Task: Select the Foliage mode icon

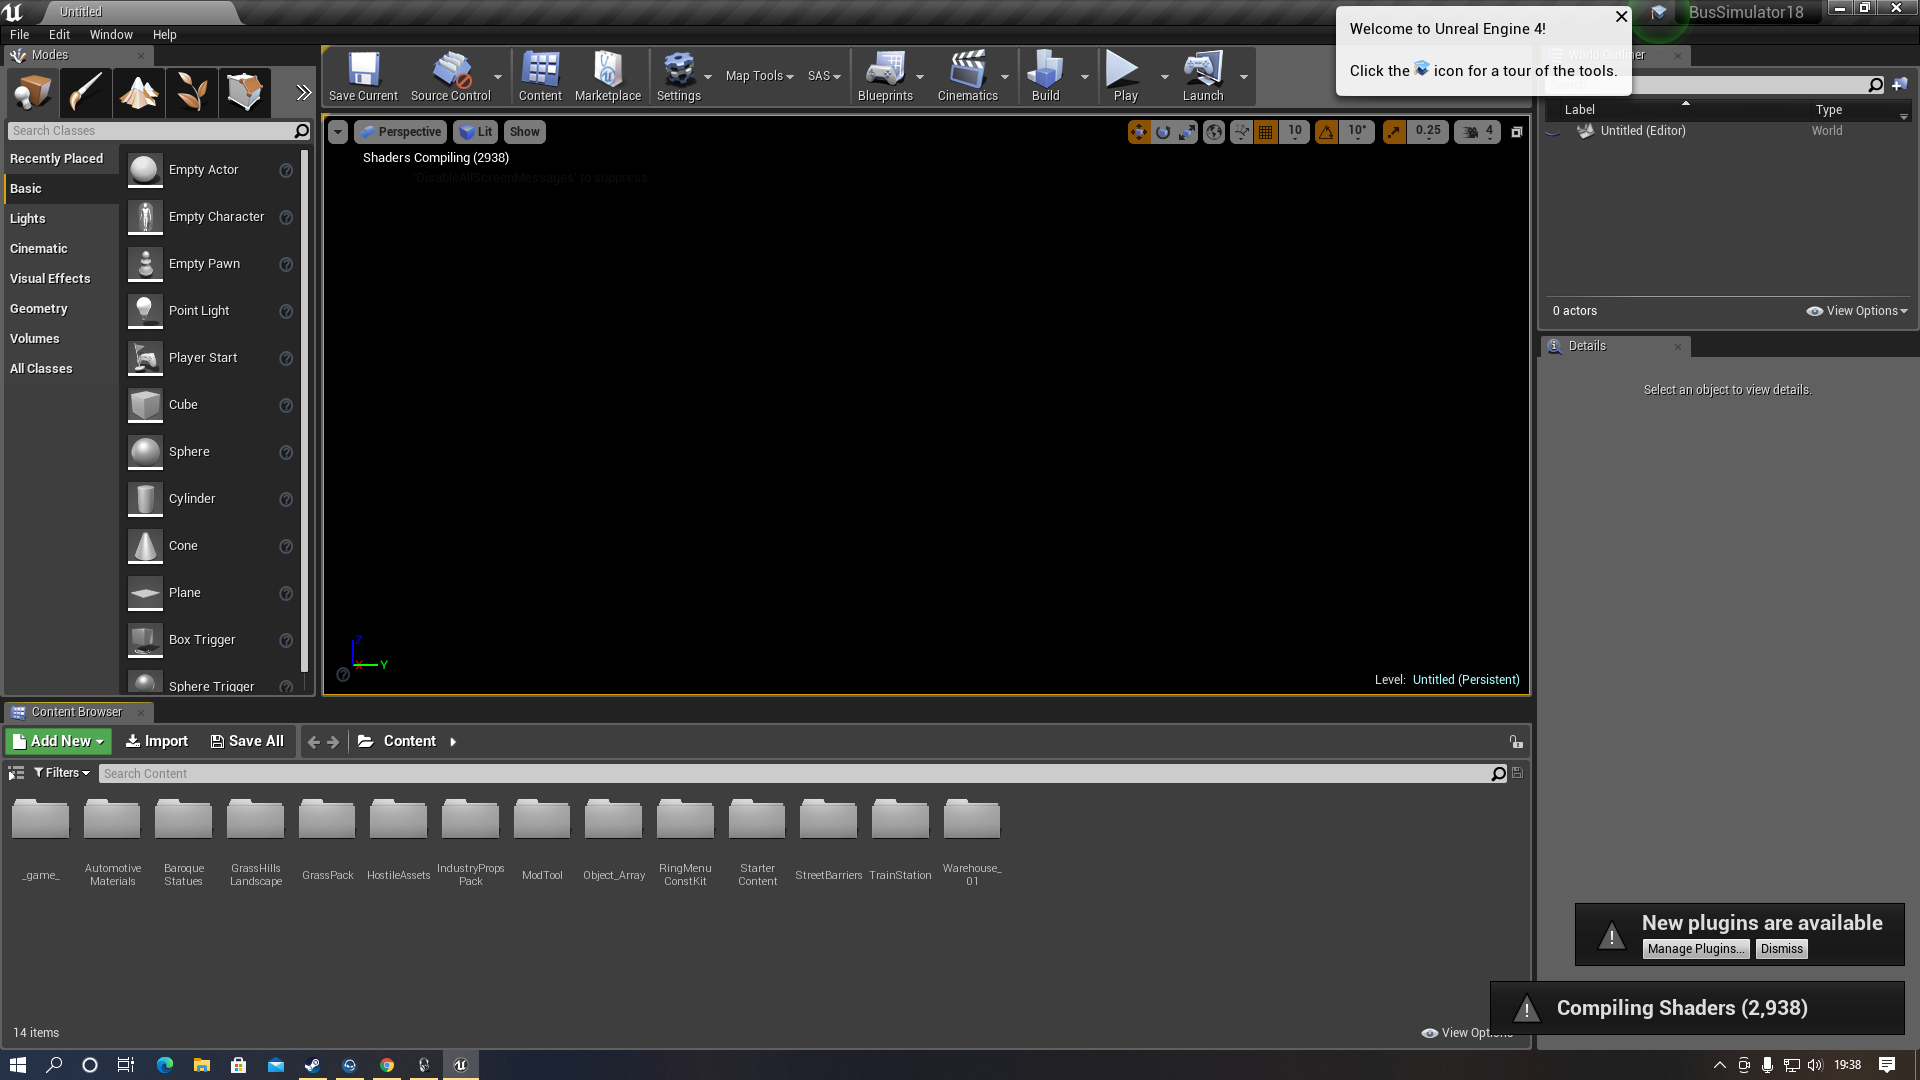Action: click(x=192, y=93)
